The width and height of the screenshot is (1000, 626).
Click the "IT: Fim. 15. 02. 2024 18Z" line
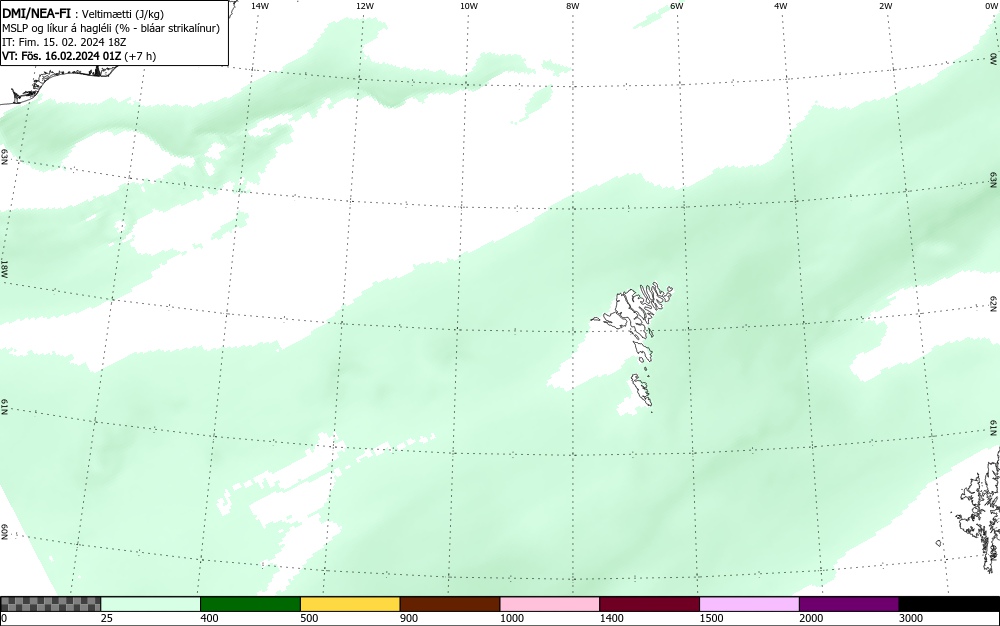64,42
